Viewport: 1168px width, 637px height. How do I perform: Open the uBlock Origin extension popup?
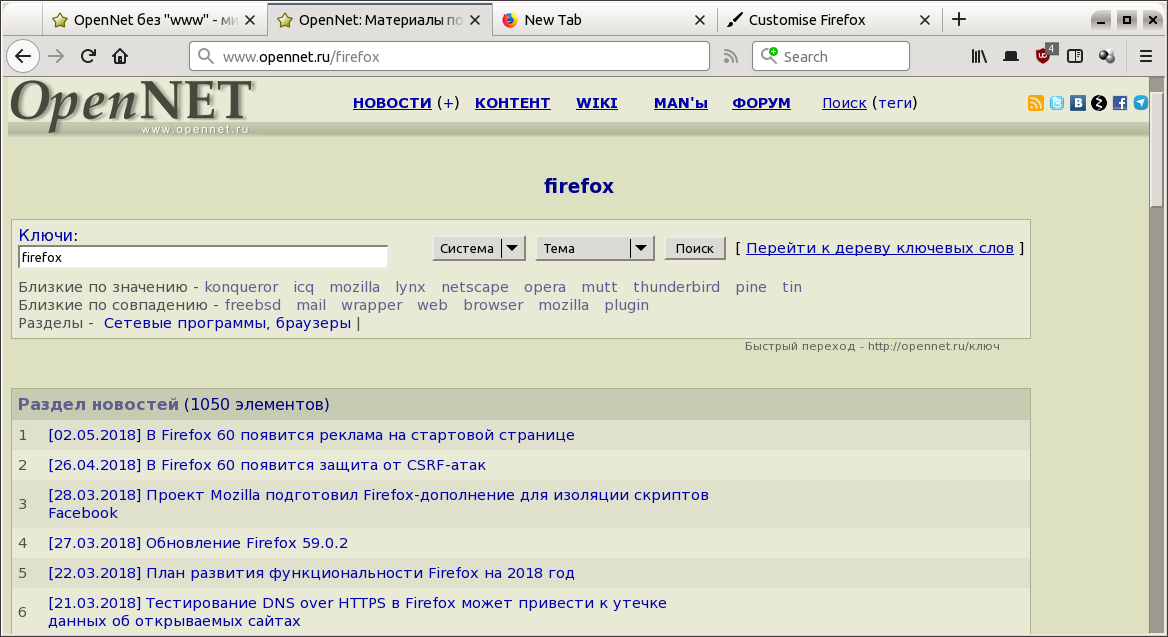coord(1044,54)
